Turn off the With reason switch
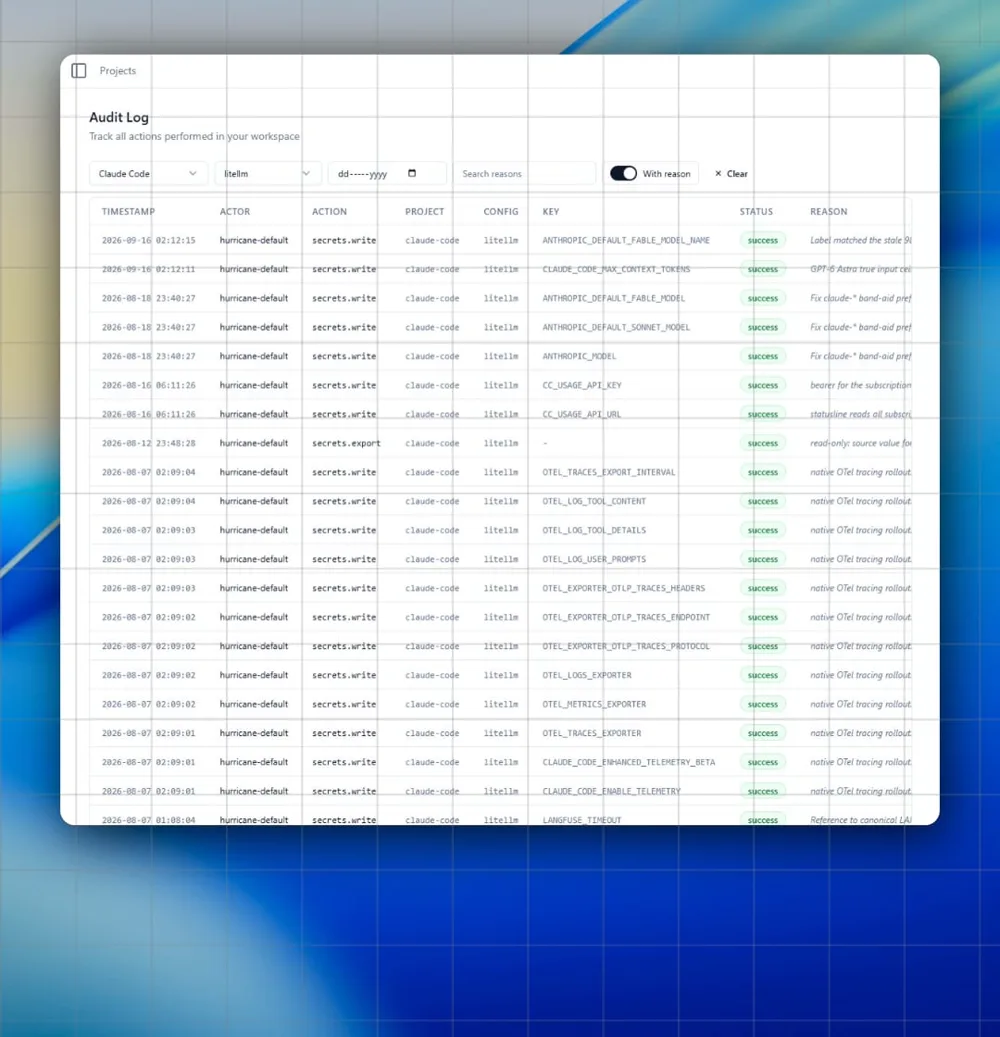The height and width of the screenshot is (1037, 1000). pyautogui.click(x=623, y=173)
